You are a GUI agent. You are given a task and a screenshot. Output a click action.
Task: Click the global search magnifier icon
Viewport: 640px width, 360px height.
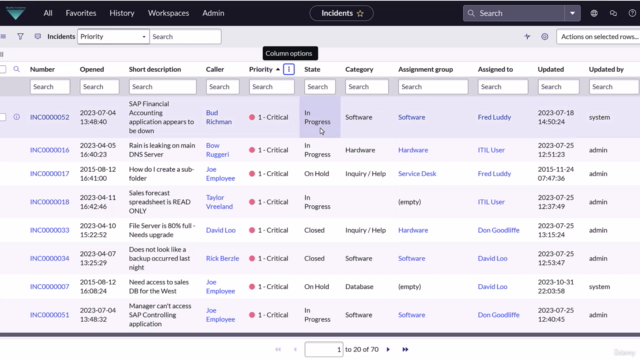(471, 13)
